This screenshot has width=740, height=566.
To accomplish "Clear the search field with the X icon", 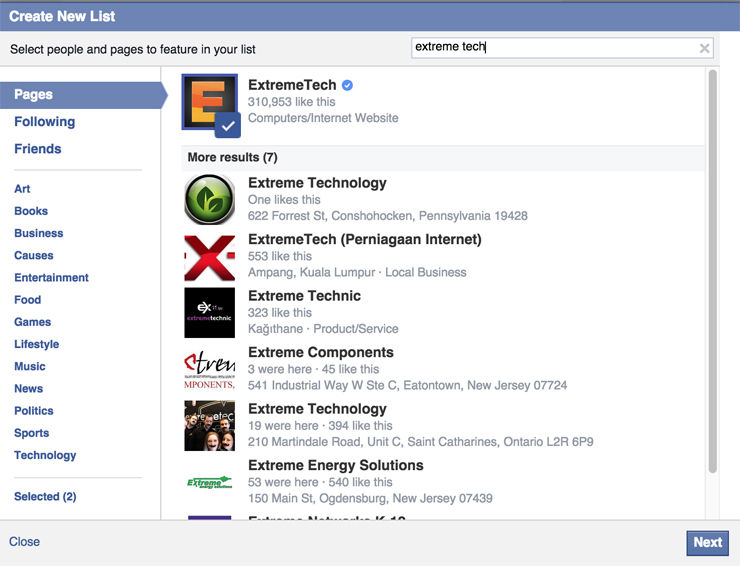I will [704, 48].
